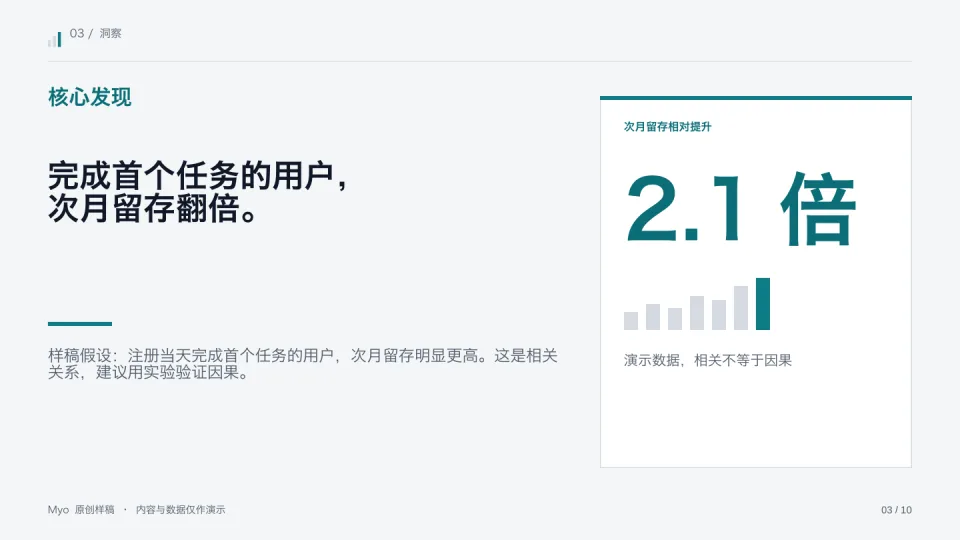
Task: Click the headline line '次月留存翻倍。'
Action: [152, 209]
